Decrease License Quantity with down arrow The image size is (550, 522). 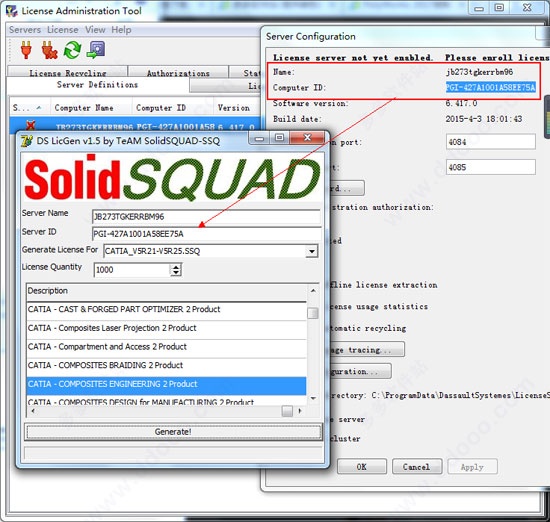tap(176, 273)
